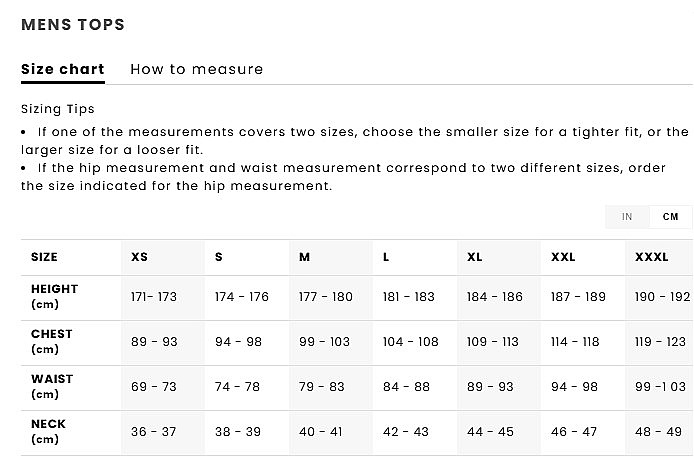Click the WAIST (cm) row label

tap(52, 387)
